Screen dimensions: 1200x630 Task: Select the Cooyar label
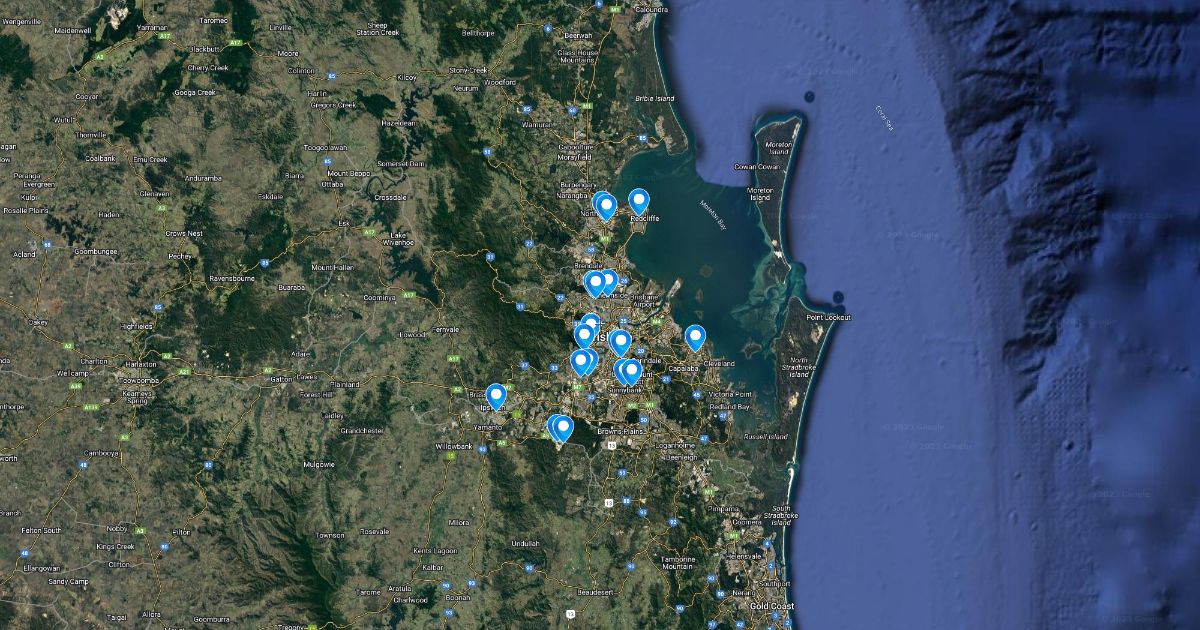point(88,96)
